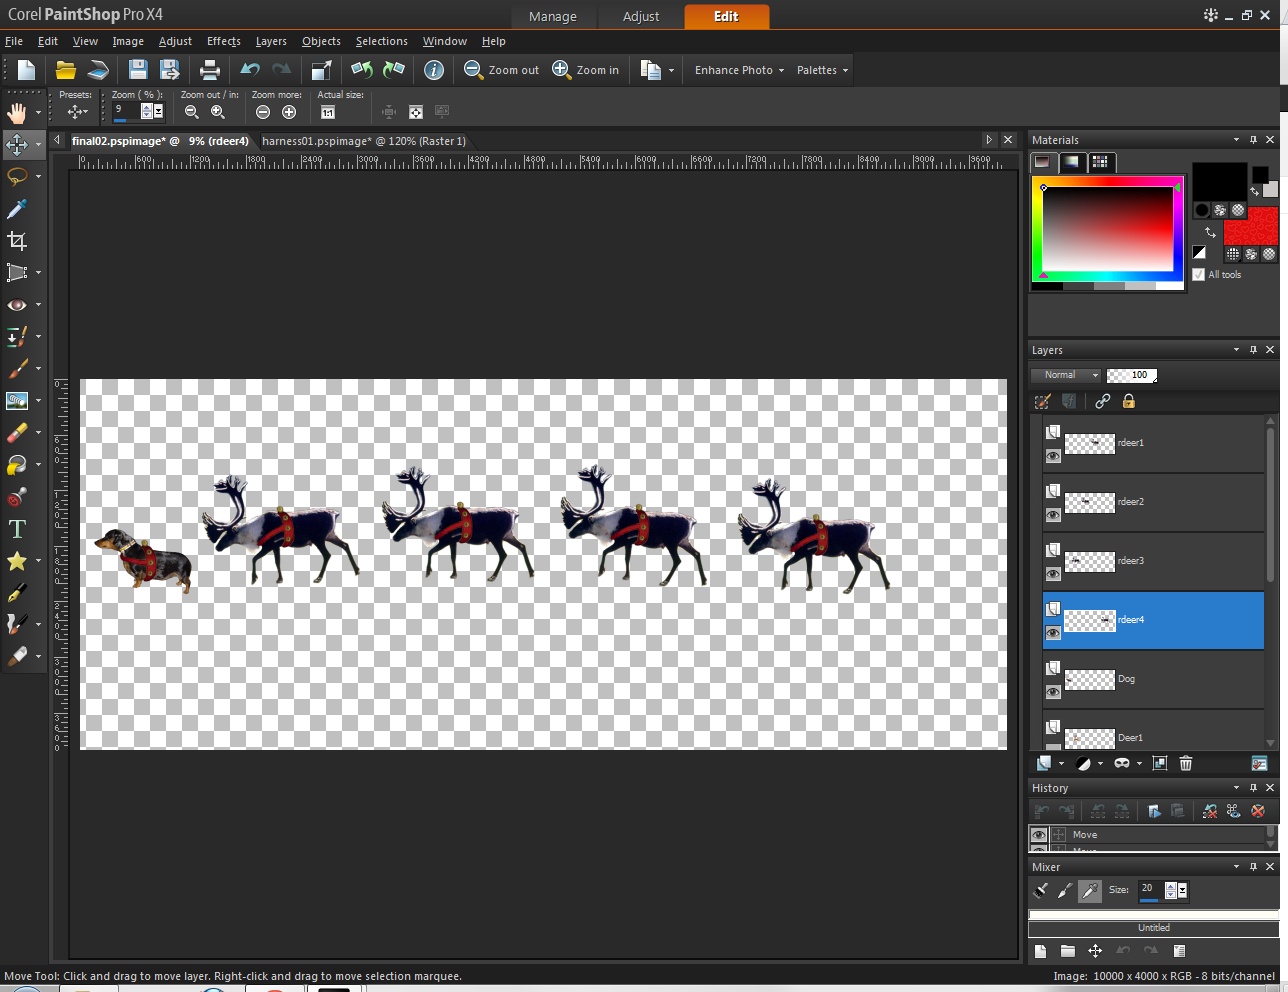1288x992 pixels.
Task: Switch to the Manage workspace tab
Action: coord(553,16)
